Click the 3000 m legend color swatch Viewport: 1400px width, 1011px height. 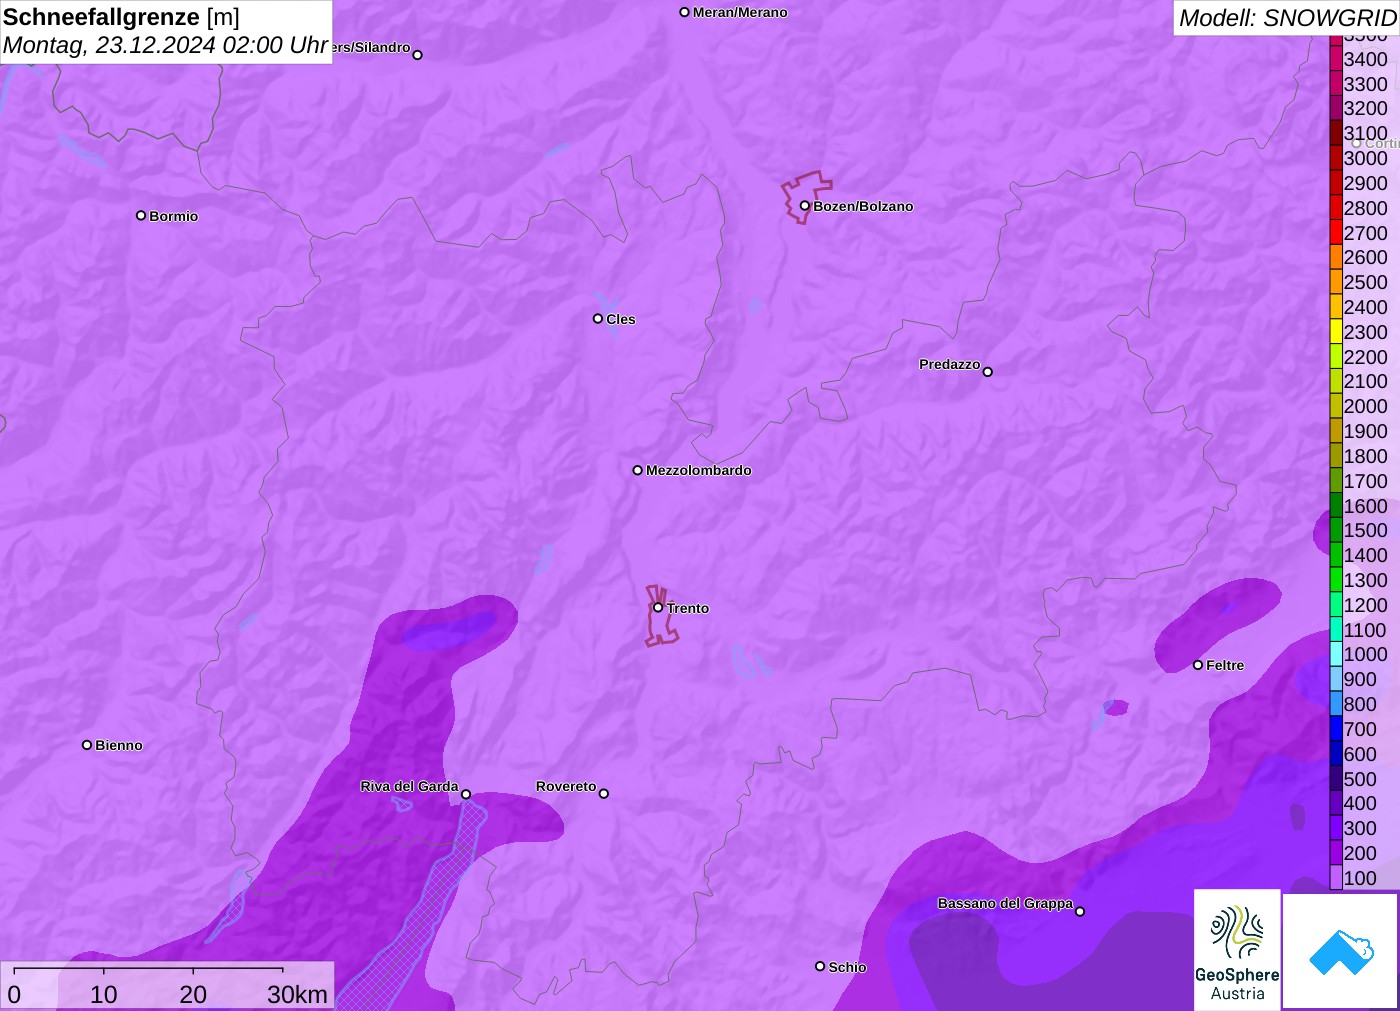tap(1336, 158)
